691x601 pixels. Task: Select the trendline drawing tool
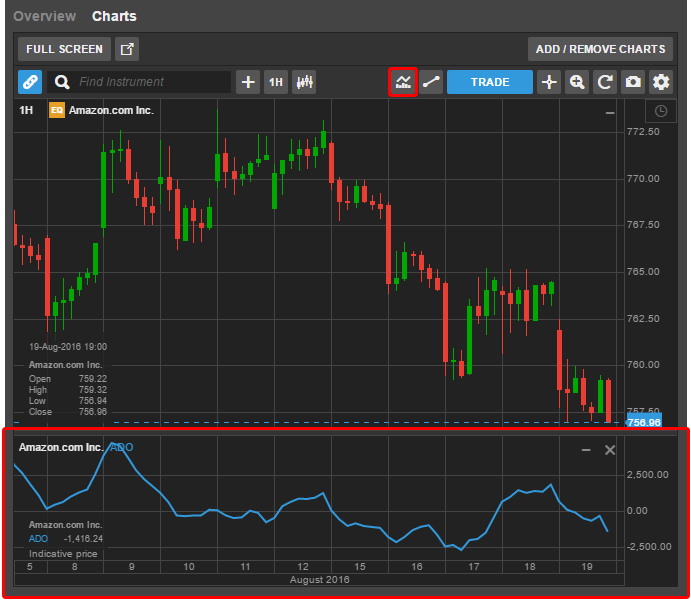(430, 82)
